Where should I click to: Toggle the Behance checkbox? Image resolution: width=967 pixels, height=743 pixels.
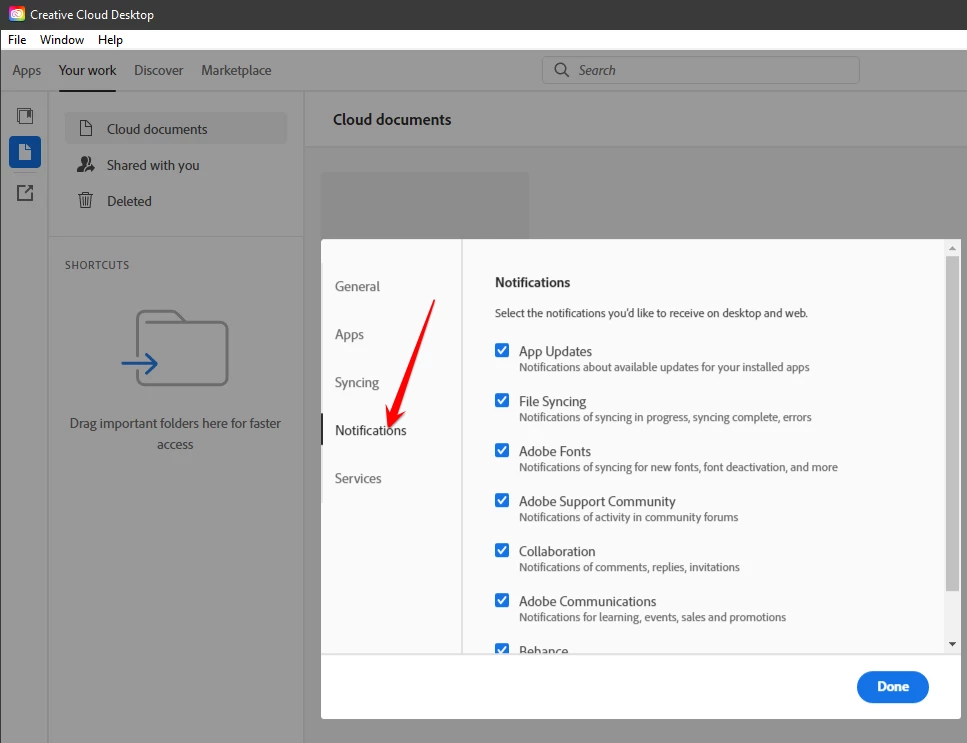[x=502, y=649]
